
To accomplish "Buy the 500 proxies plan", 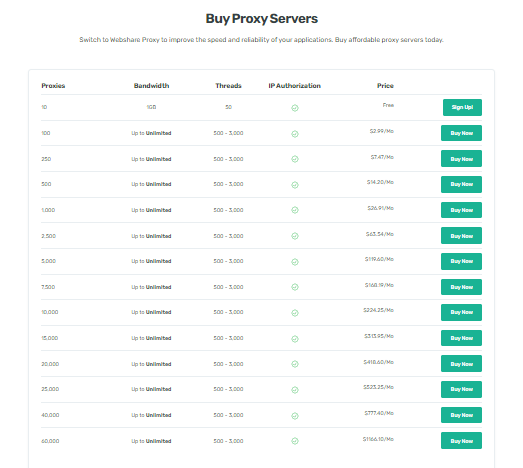I will pos(461,184).
